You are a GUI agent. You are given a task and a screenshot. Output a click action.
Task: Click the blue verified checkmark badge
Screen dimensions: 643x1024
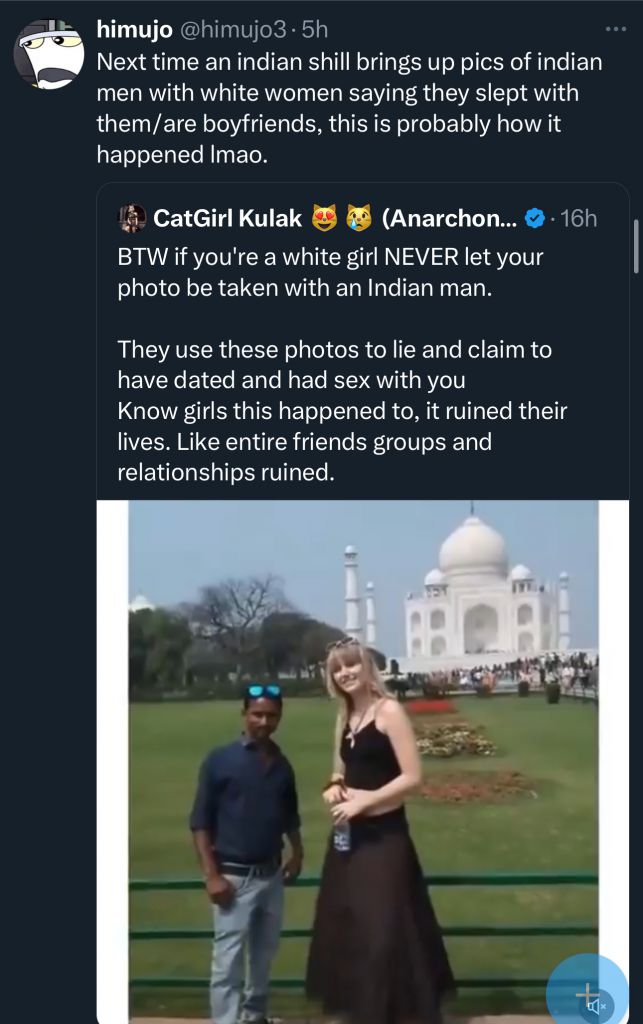pyautogui.click(x=536, y=217)
